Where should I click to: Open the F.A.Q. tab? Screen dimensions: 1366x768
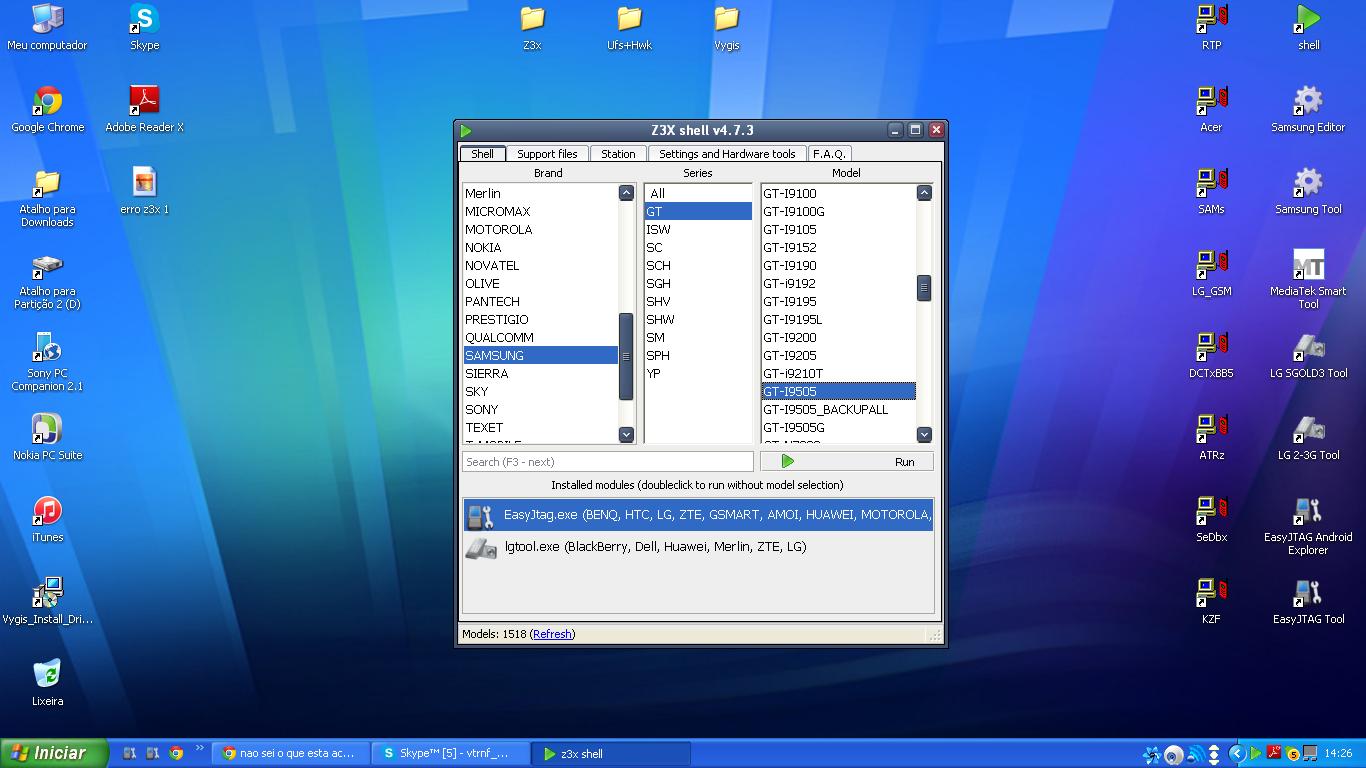(x=829, y=154)
